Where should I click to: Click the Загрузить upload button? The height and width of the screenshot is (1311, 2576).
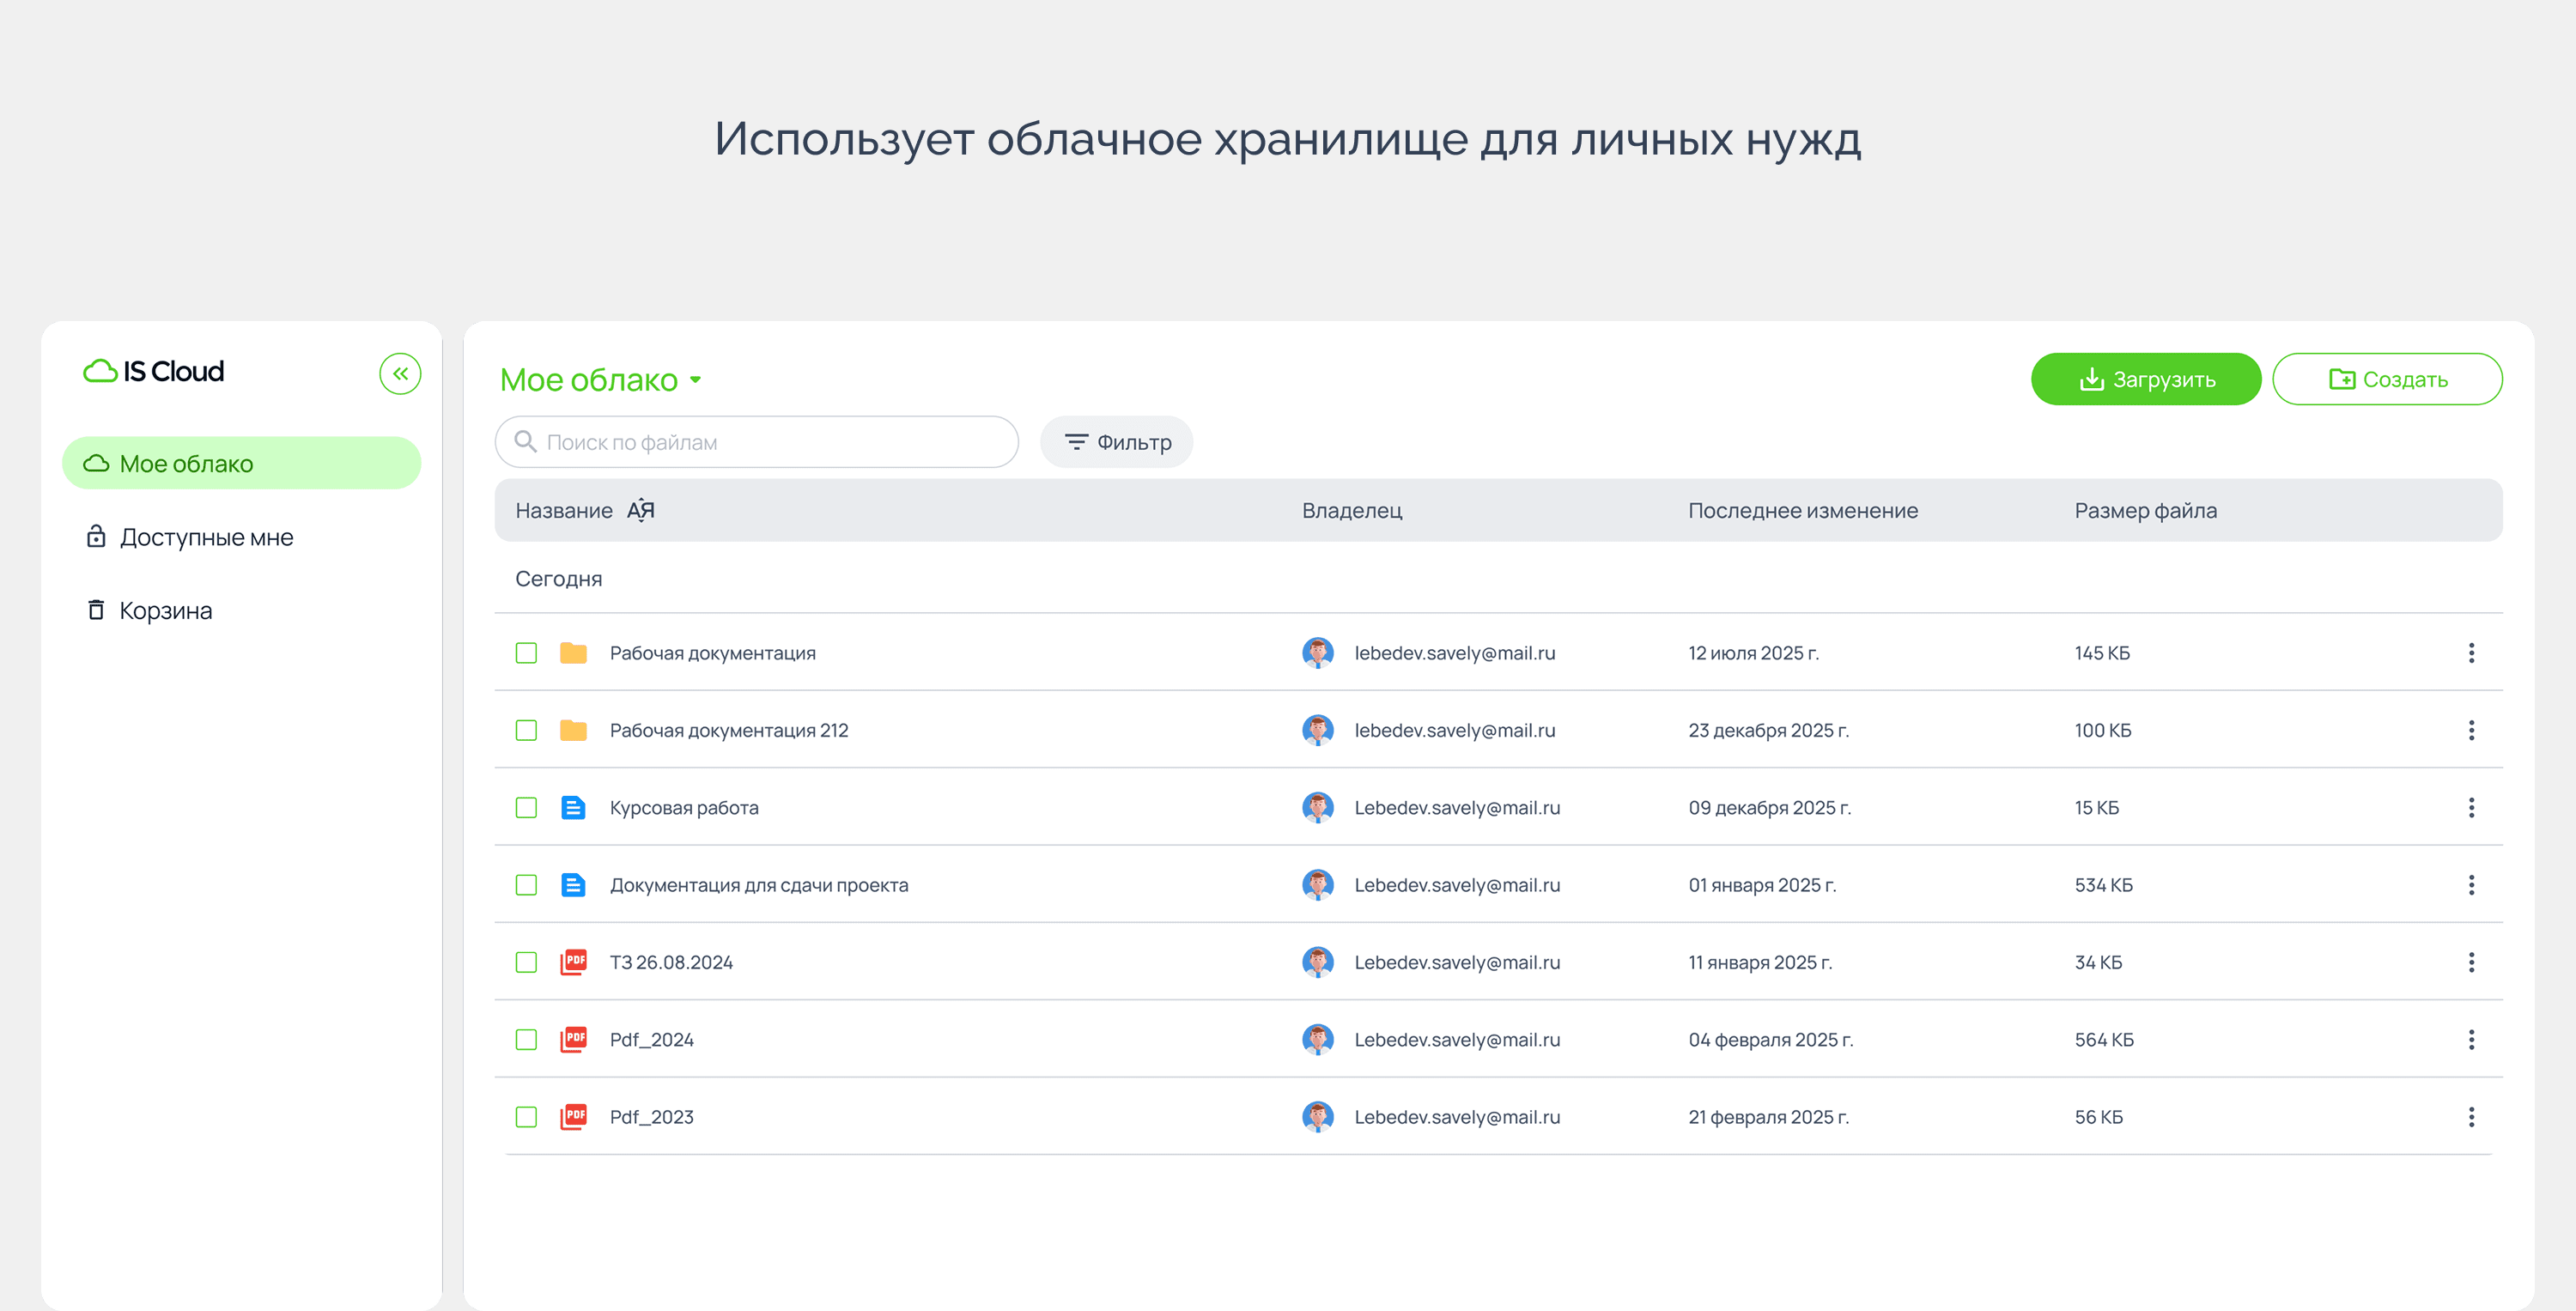point(2145,379)
